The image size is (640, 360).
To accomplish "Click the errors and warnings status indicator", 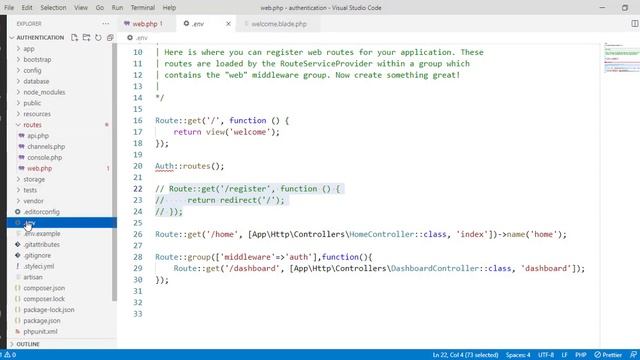I will click(x=9, y=355).
